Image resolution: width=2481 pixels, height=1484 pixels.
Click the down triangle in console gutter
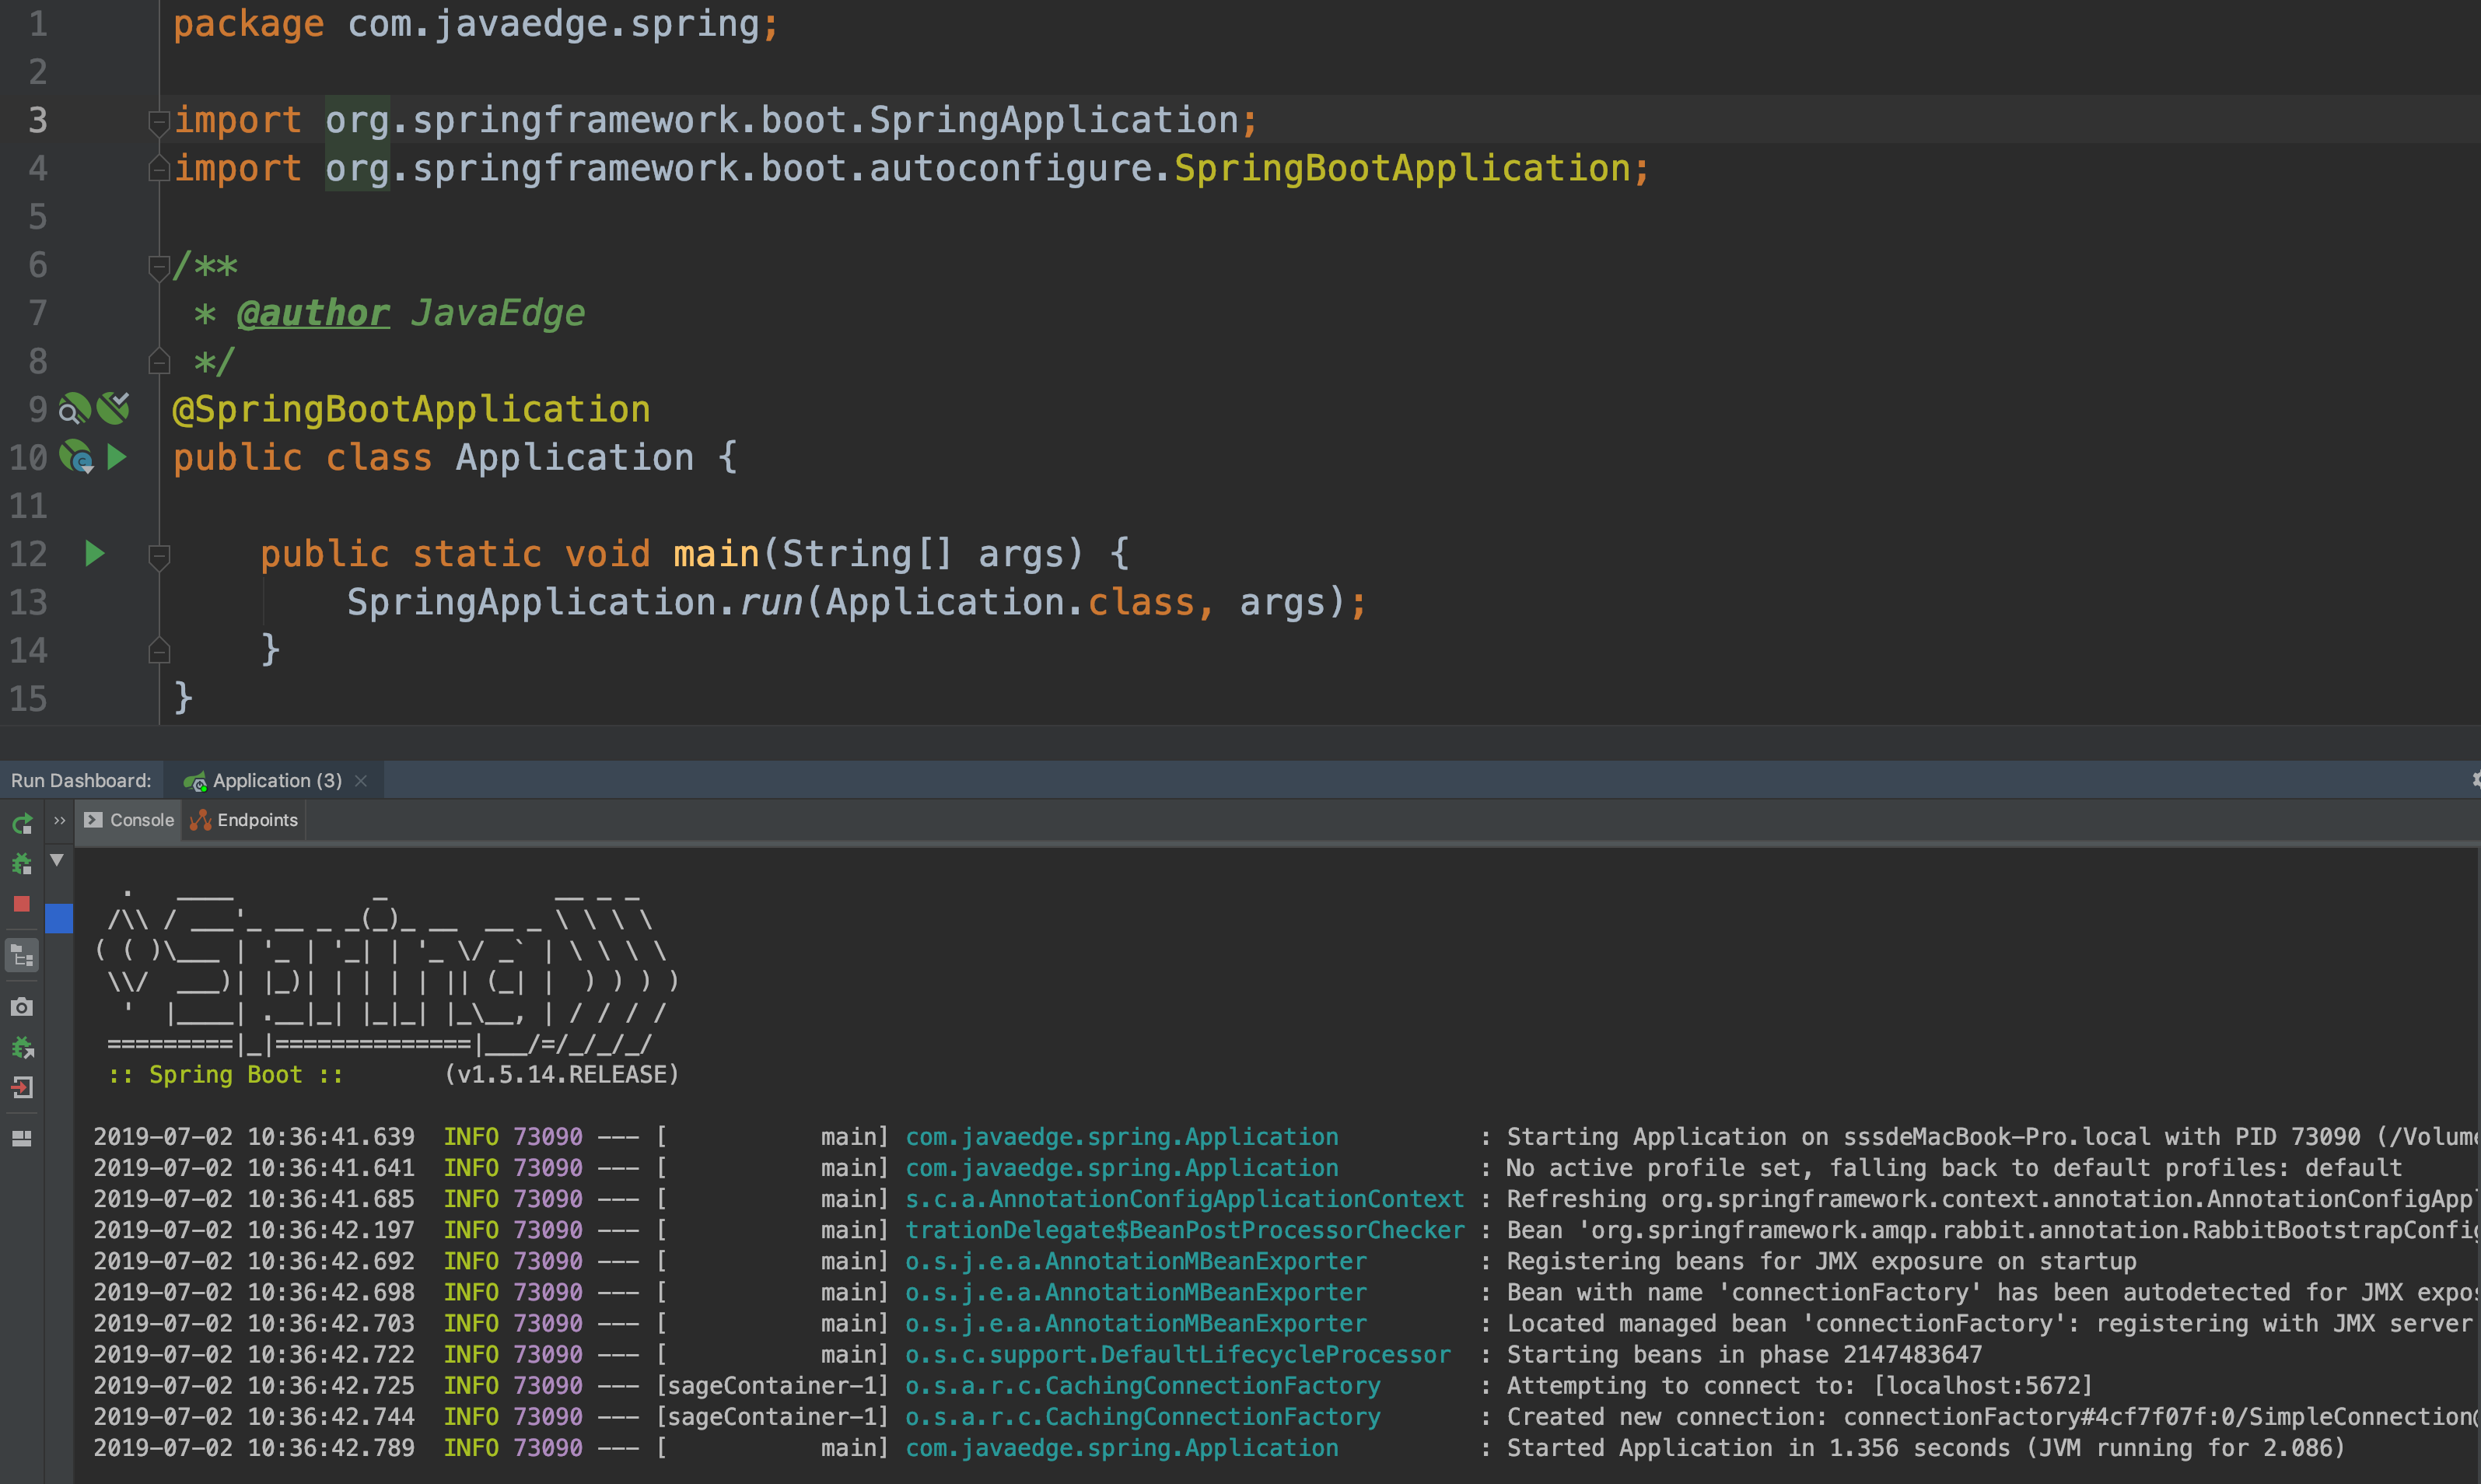(58, 860)
